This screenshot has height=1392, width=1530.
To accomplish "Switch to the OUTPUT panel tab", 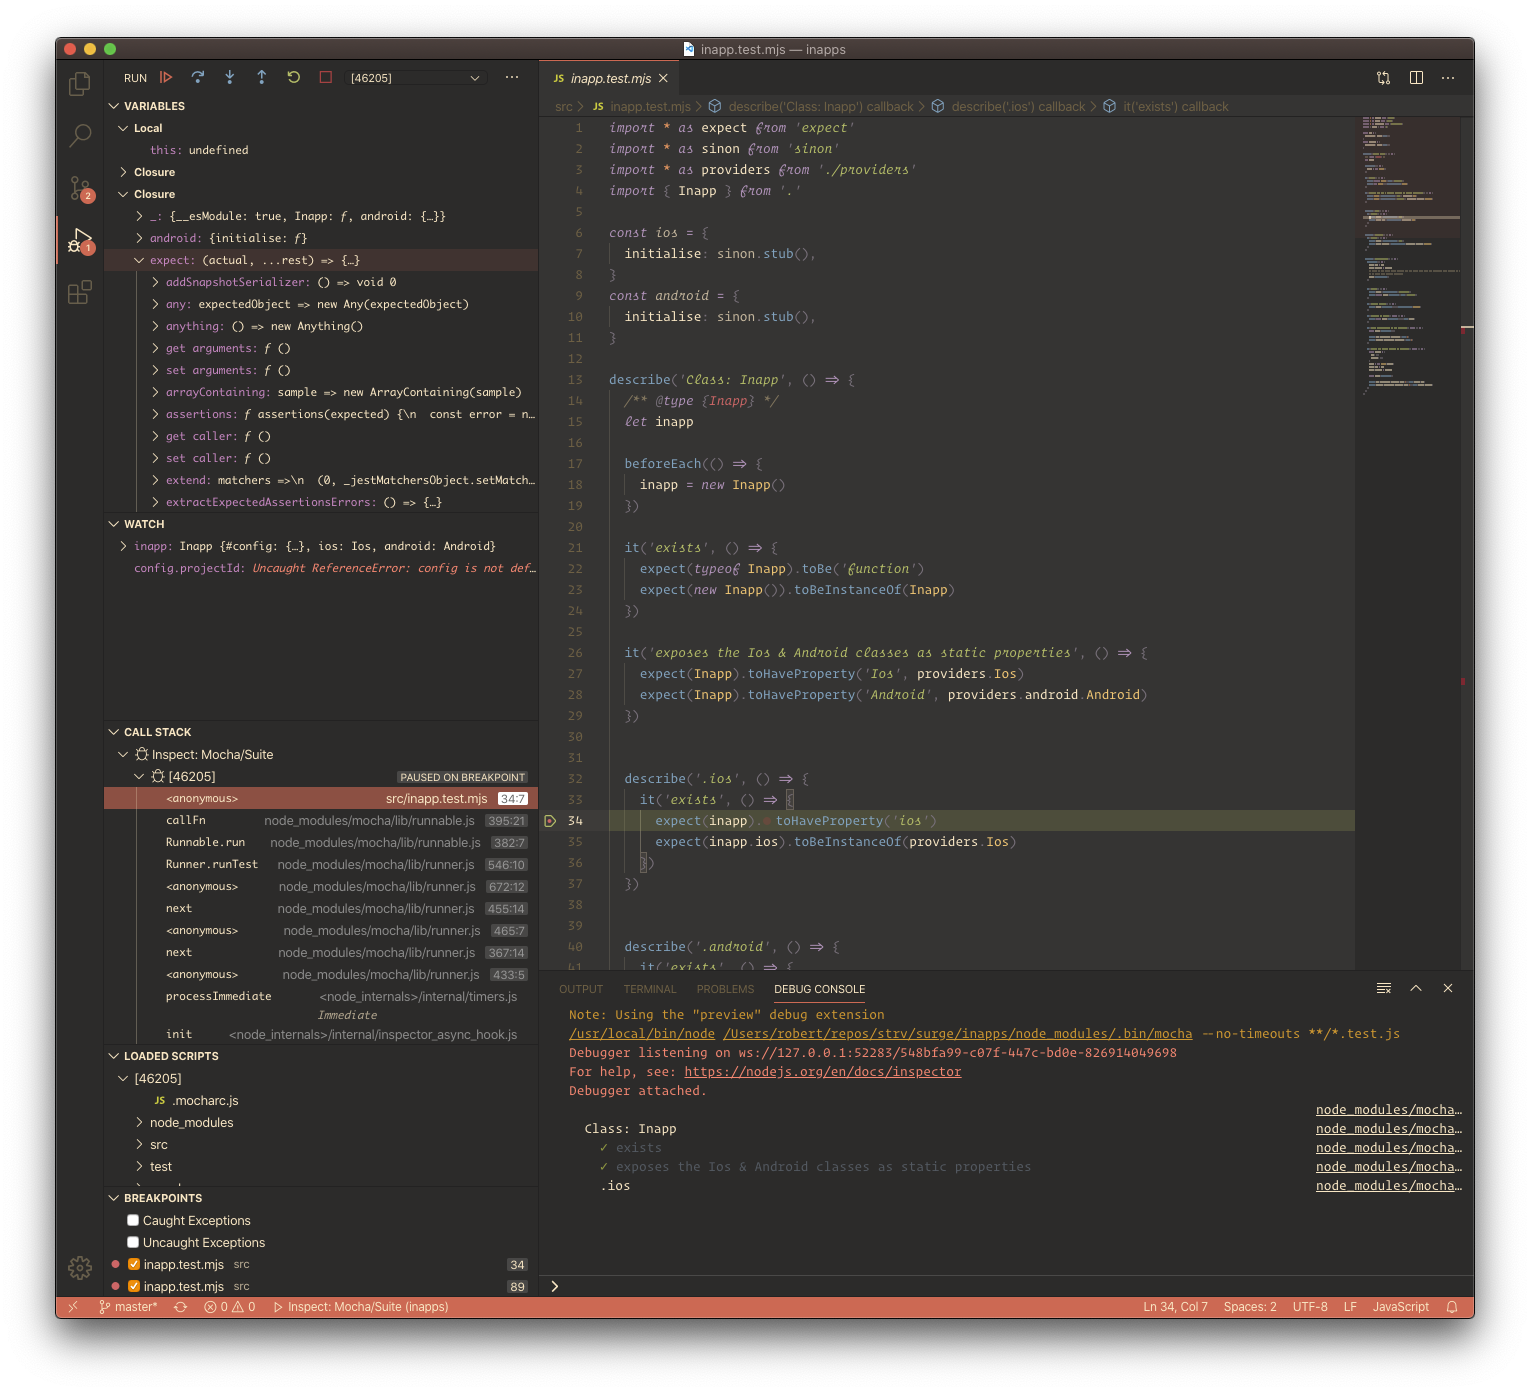I will [x=581, y=989].
